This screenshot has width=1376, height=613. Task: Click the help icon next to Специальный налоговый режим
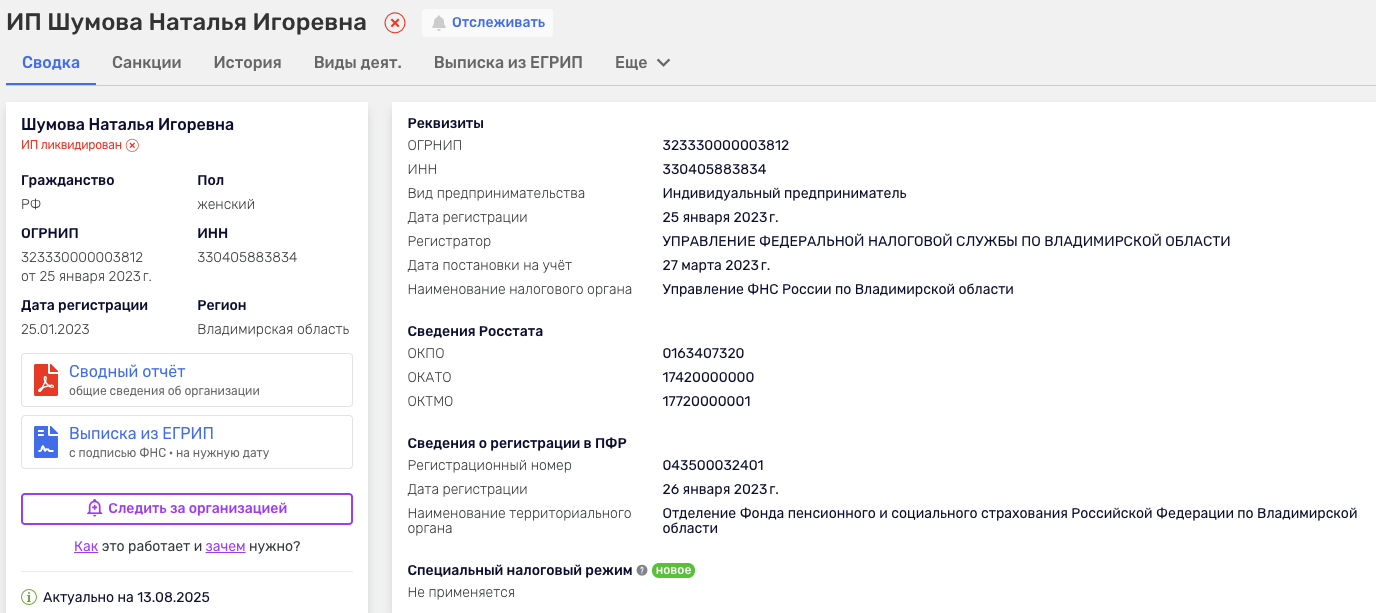click(642, 571)
